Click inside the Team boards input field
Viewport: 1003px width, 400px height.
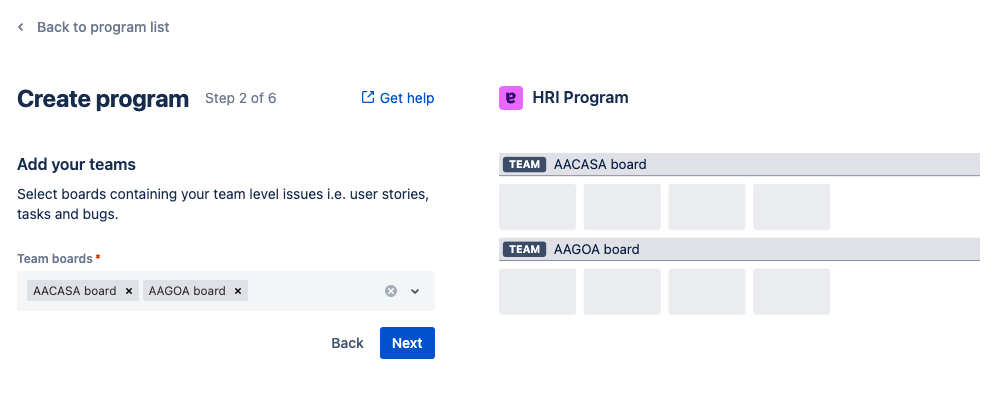click(310, 291)
